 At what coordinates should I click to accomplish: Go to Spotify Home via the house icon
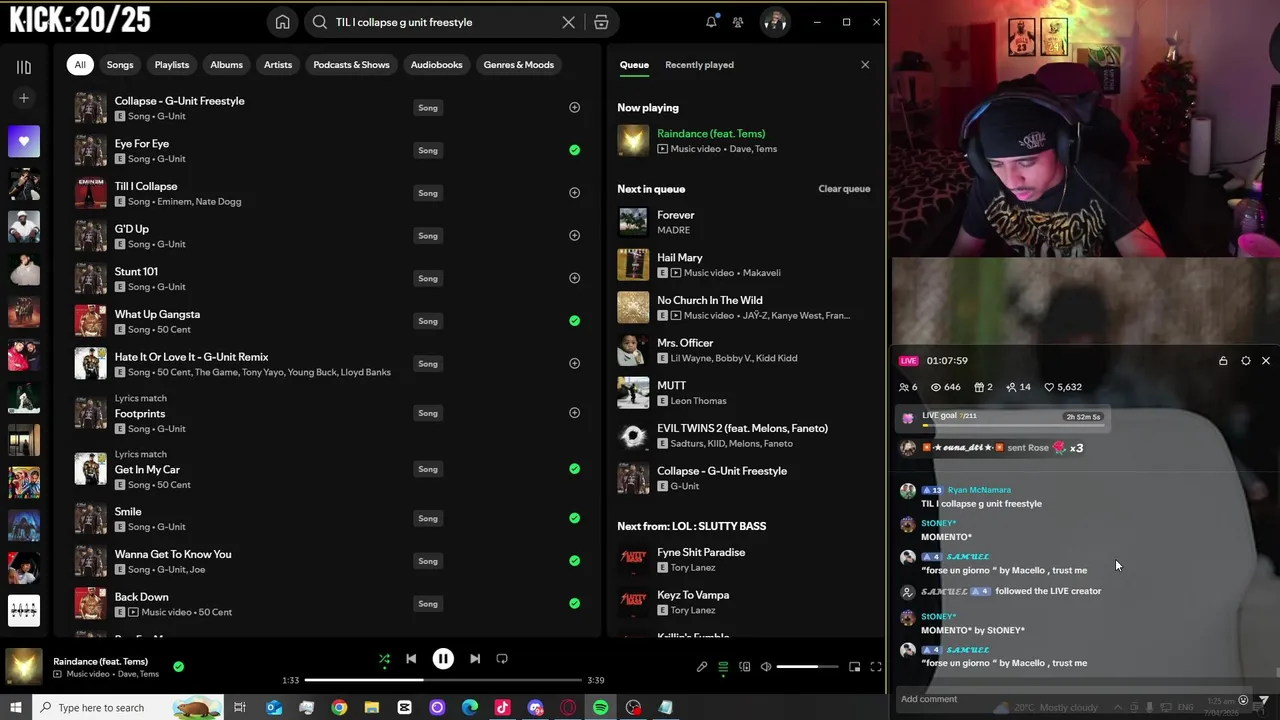pos(283,22)
